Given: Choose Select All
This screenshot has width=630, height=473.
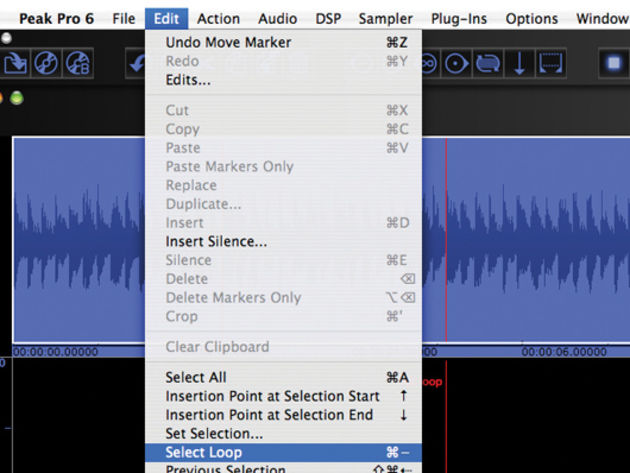Looking at the screenshot, I should pyautogui.click(x=283, y=377).
